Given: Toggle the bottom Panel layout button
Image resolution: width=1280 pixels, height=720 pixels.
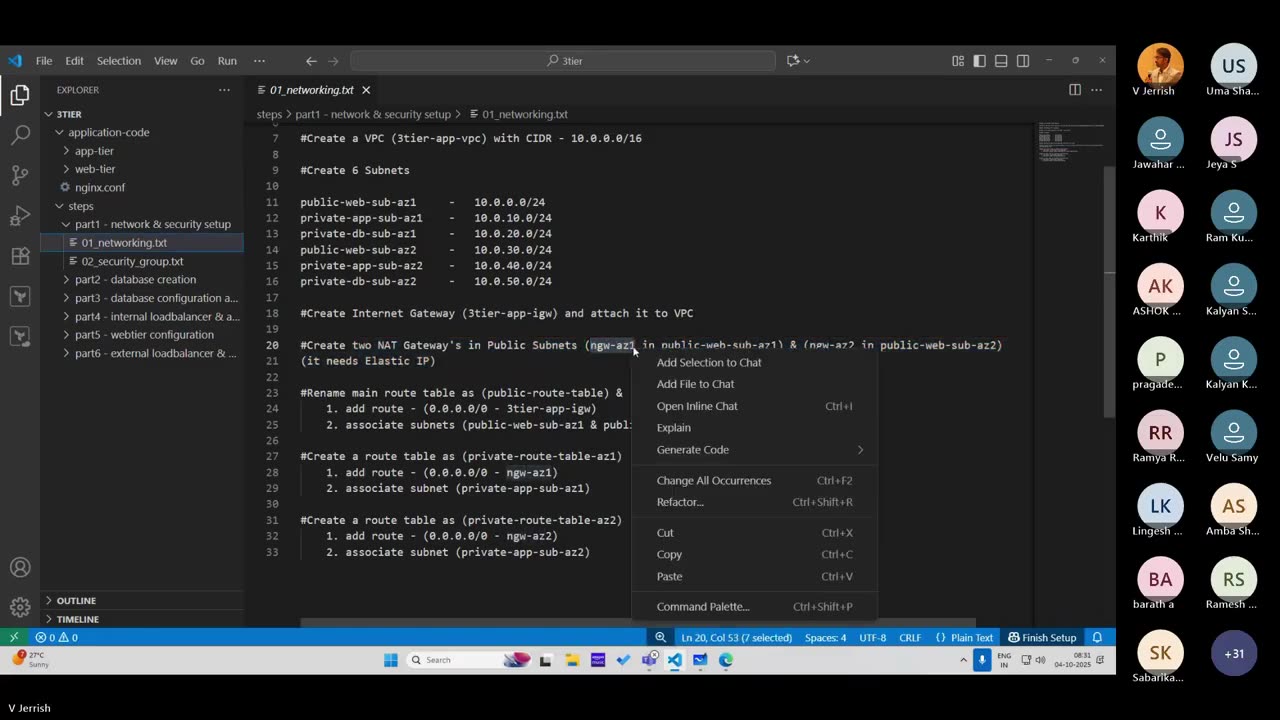Looking at the screenshot, I should [1001, 61].
